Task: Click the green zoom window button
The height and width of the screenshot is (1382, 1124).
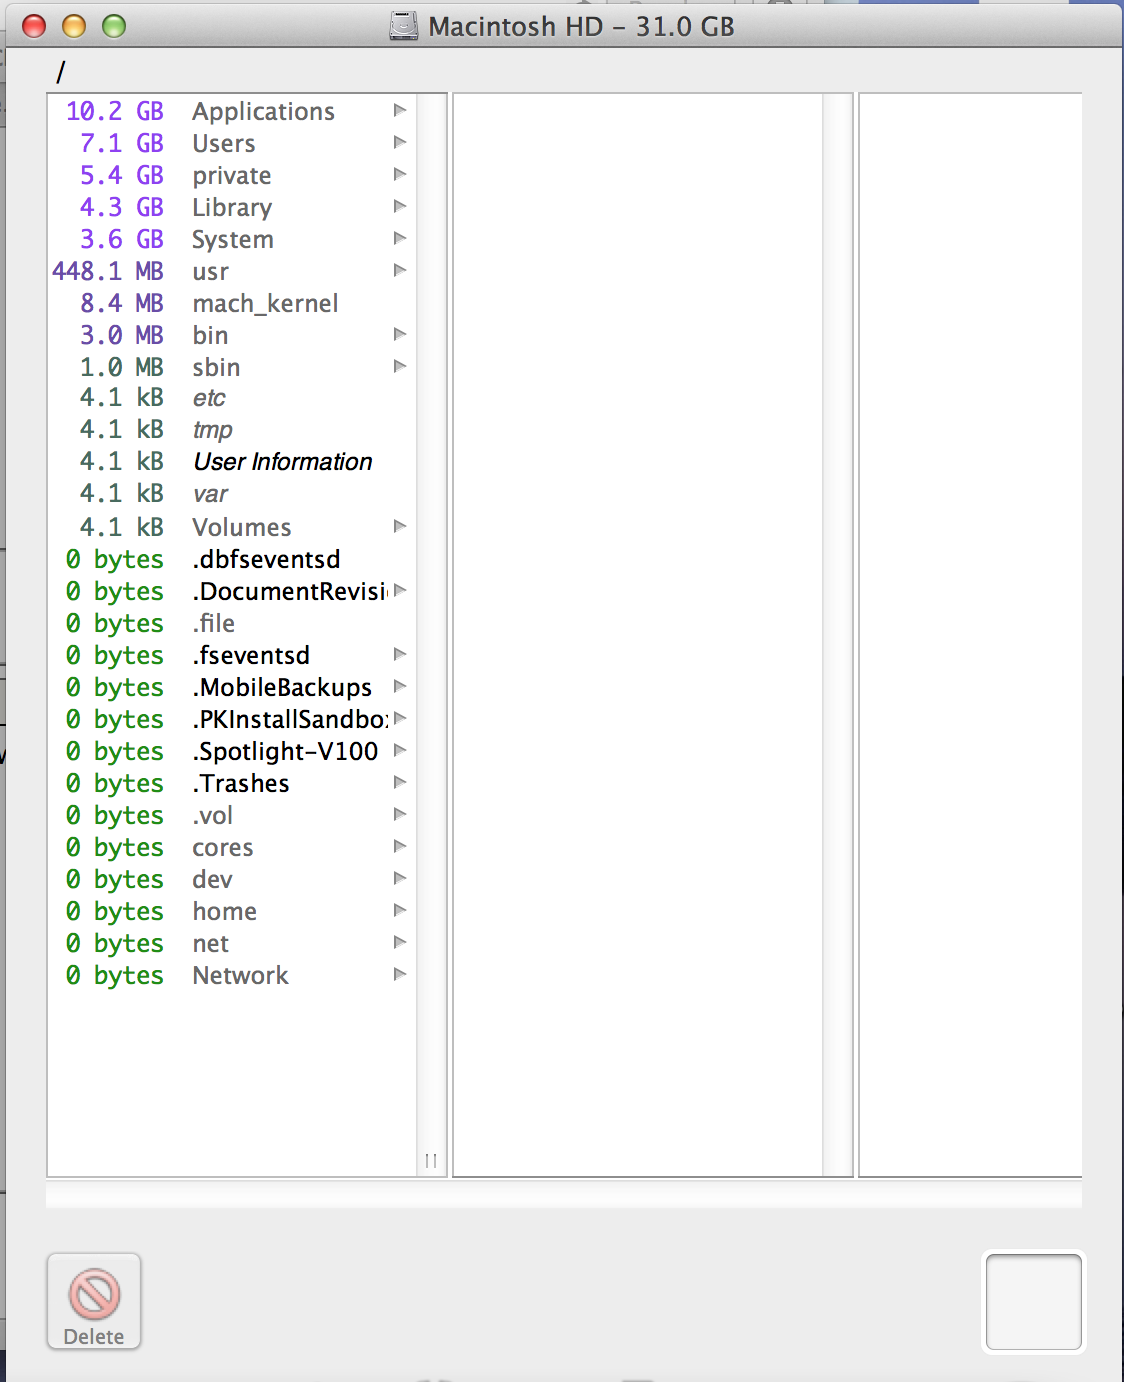Action: pyautogui.click(x=114, y=26)
